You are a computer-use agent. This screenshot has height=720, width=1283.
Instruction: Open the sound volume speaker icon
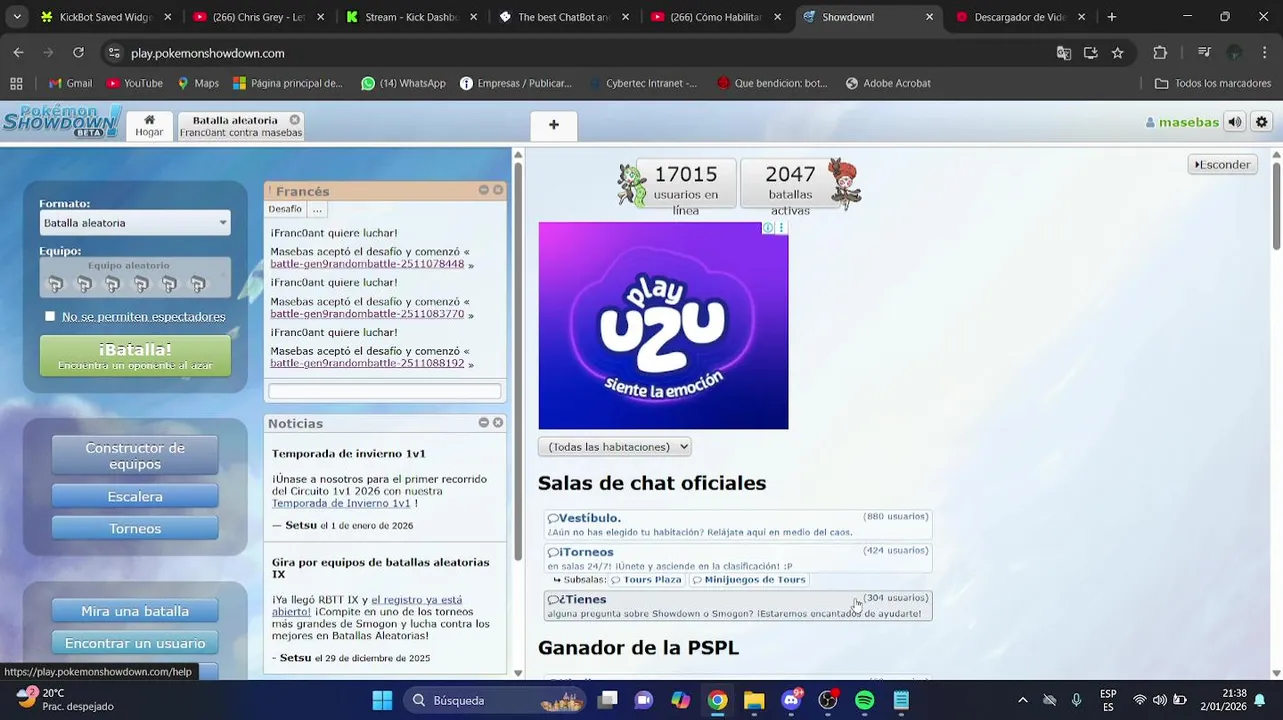(x=1235, y=122)
